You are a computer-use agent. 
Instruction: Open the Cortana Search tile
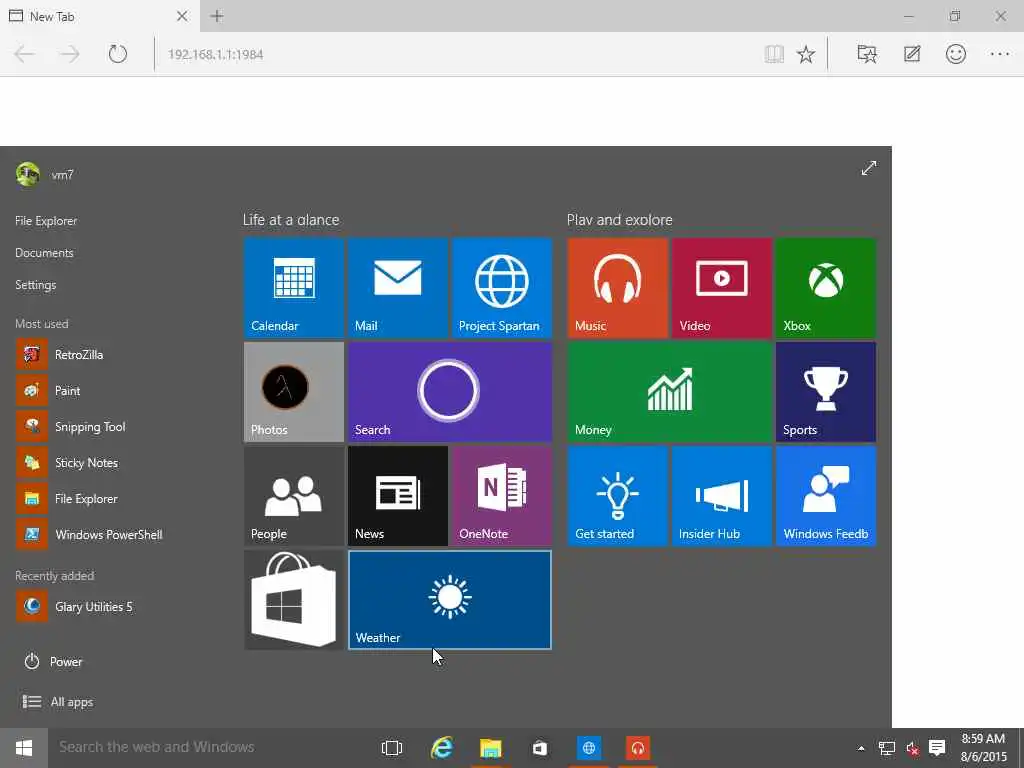coord(450,392)
